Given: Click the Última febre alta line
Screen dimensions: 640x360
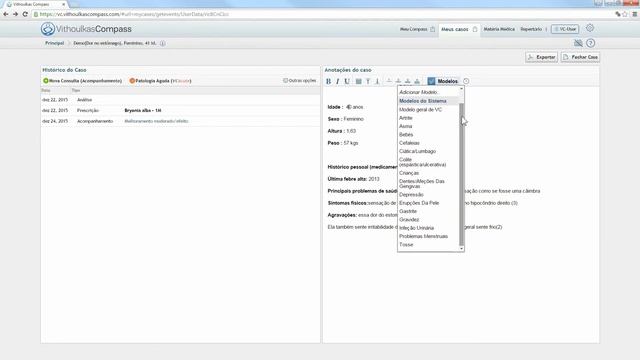Looking at the screenshot, I should [x=353, y=179].
